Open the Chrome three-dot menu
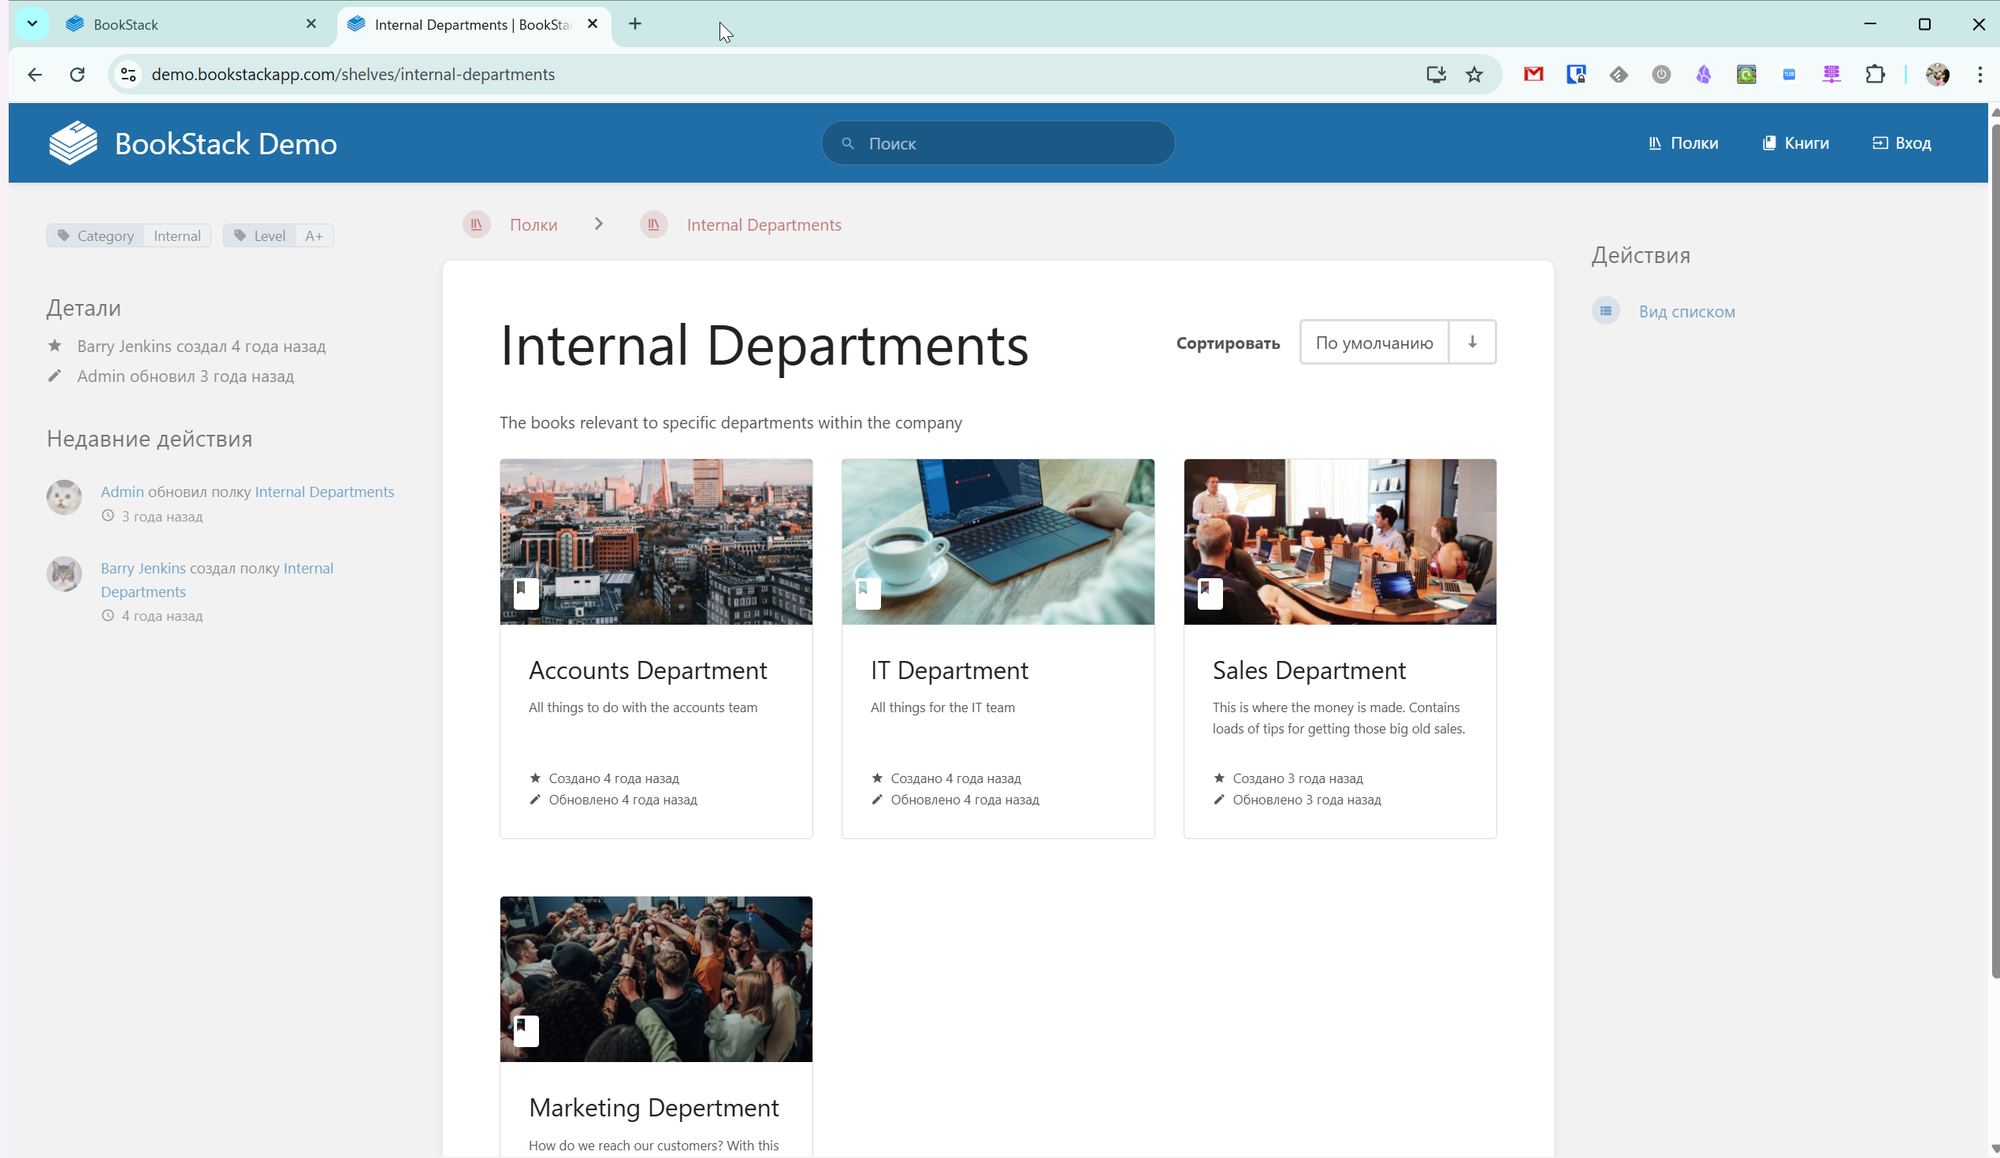2000x1158 pixels. pyautogui.click(x=1979, y=74)
